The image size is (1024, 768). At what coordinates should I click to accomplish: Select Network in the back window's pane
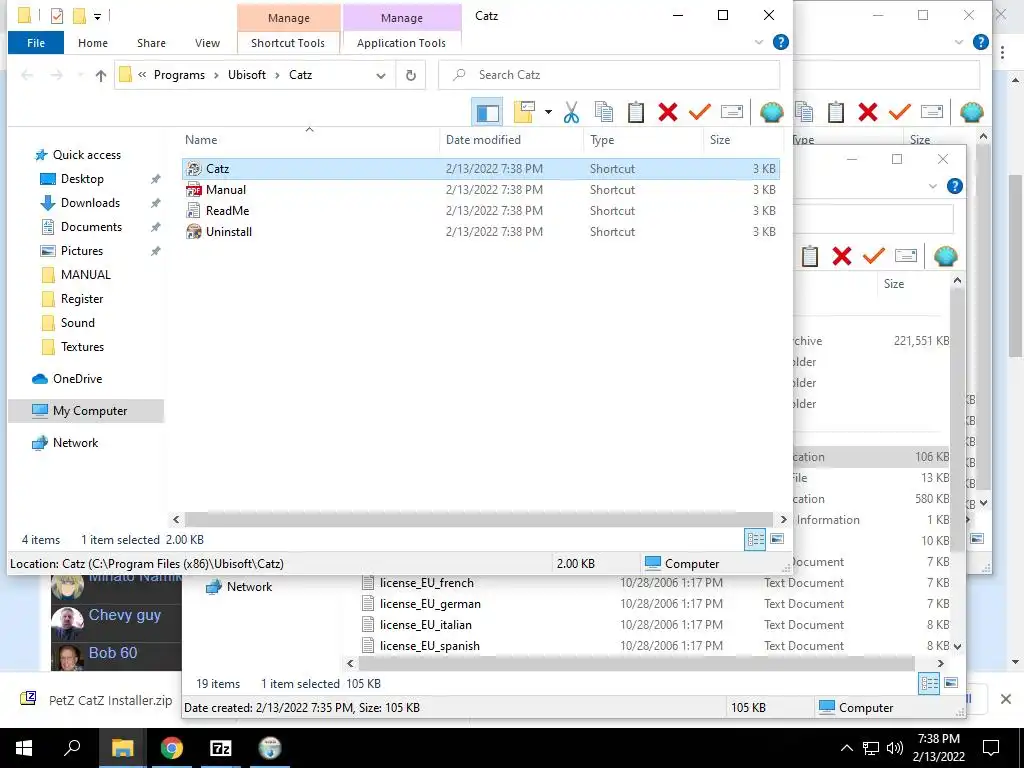[248, 587]
